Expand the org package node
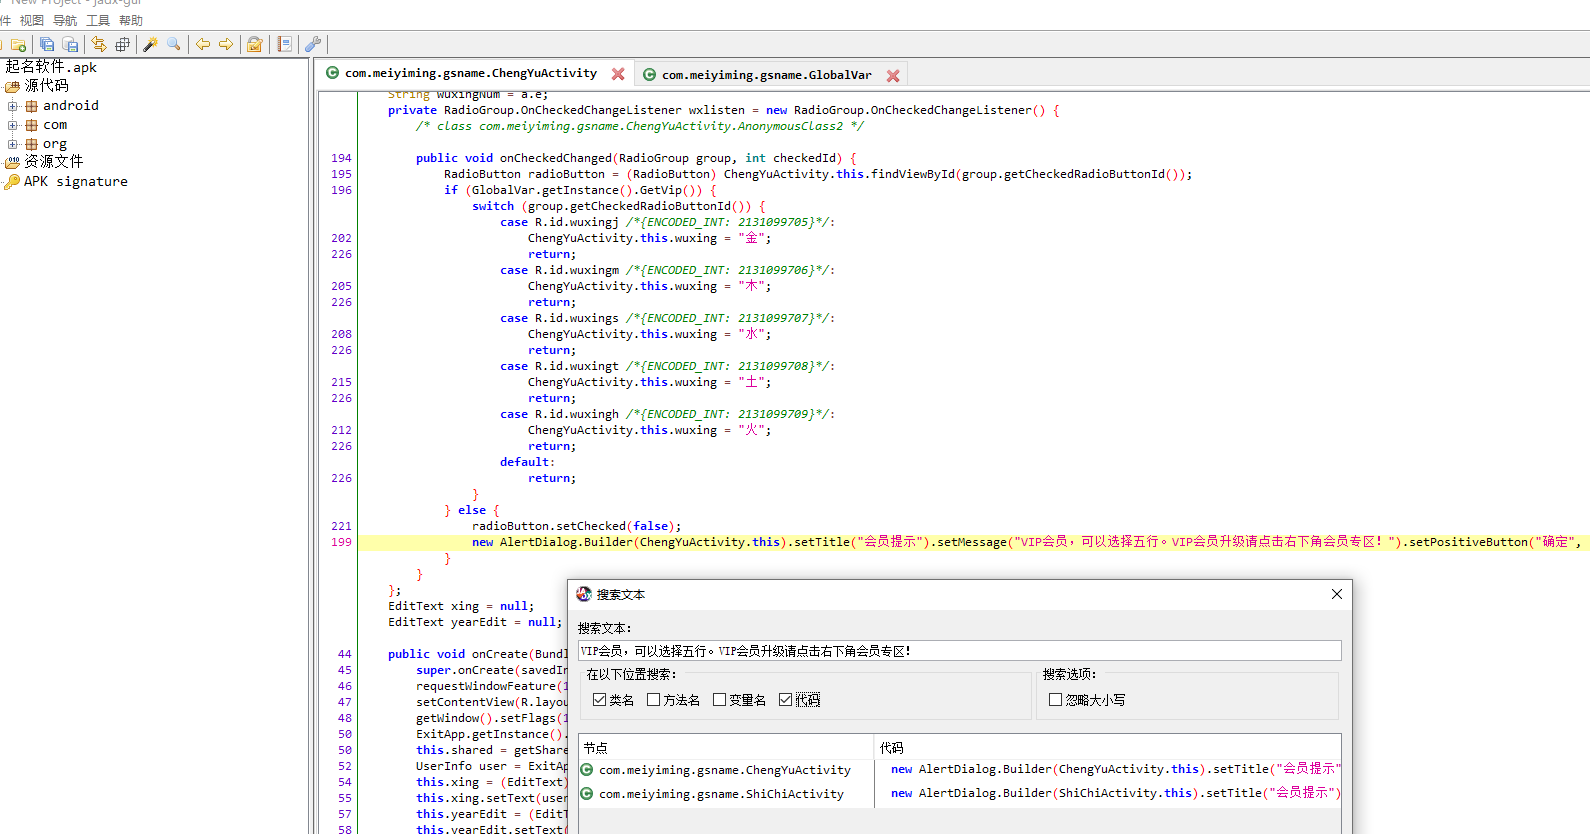Viewport: 1590px width, 834px height. [13, 144]
